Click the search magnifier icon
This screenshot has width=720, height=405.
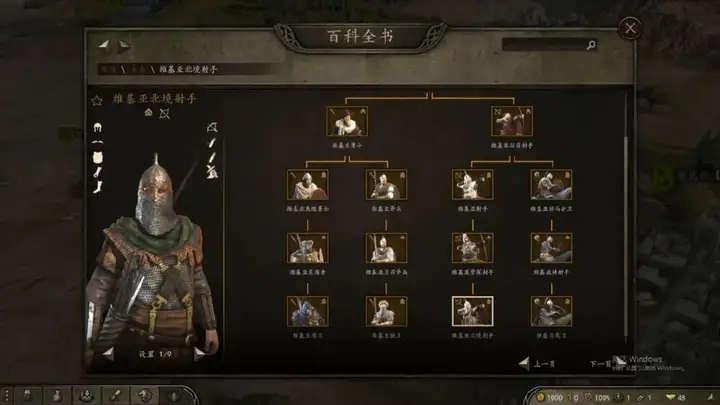tap(591, 45)
